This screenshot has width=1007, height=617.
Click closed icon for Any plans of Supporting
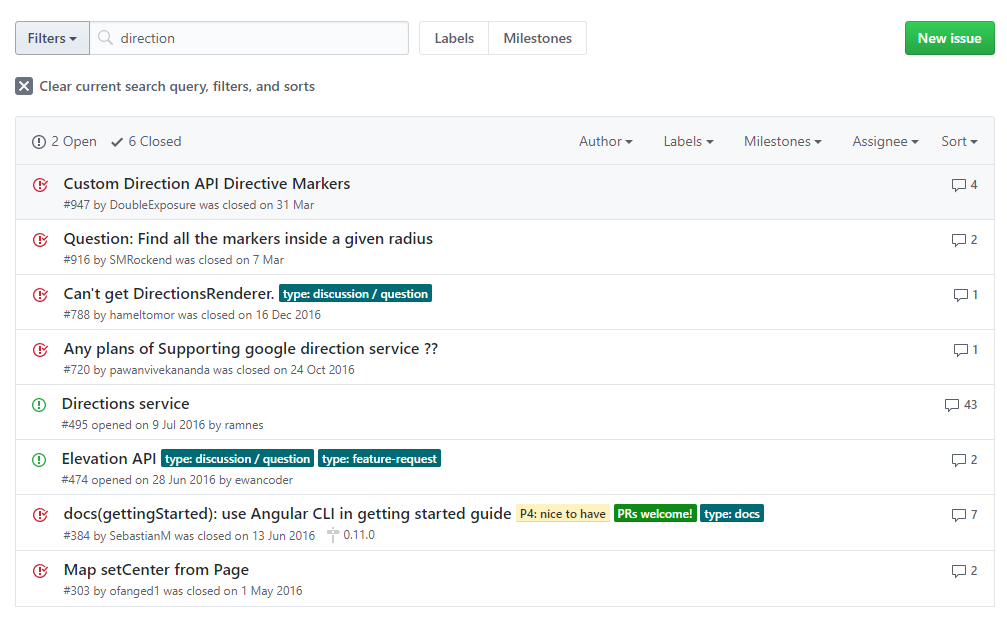click(x=40, y=351)
